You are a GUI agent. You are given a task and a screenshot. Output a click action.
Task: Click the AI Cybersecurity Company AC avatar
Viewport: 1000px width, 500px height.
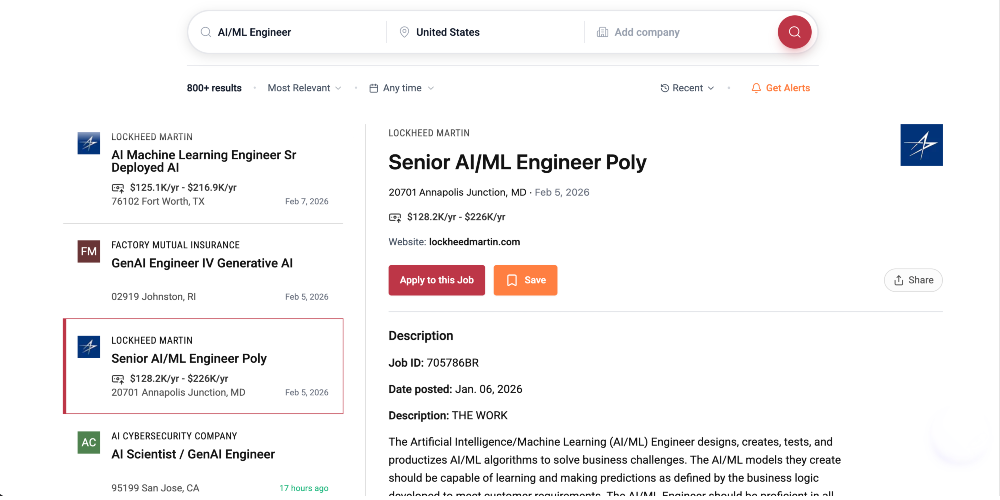point(89,442)
